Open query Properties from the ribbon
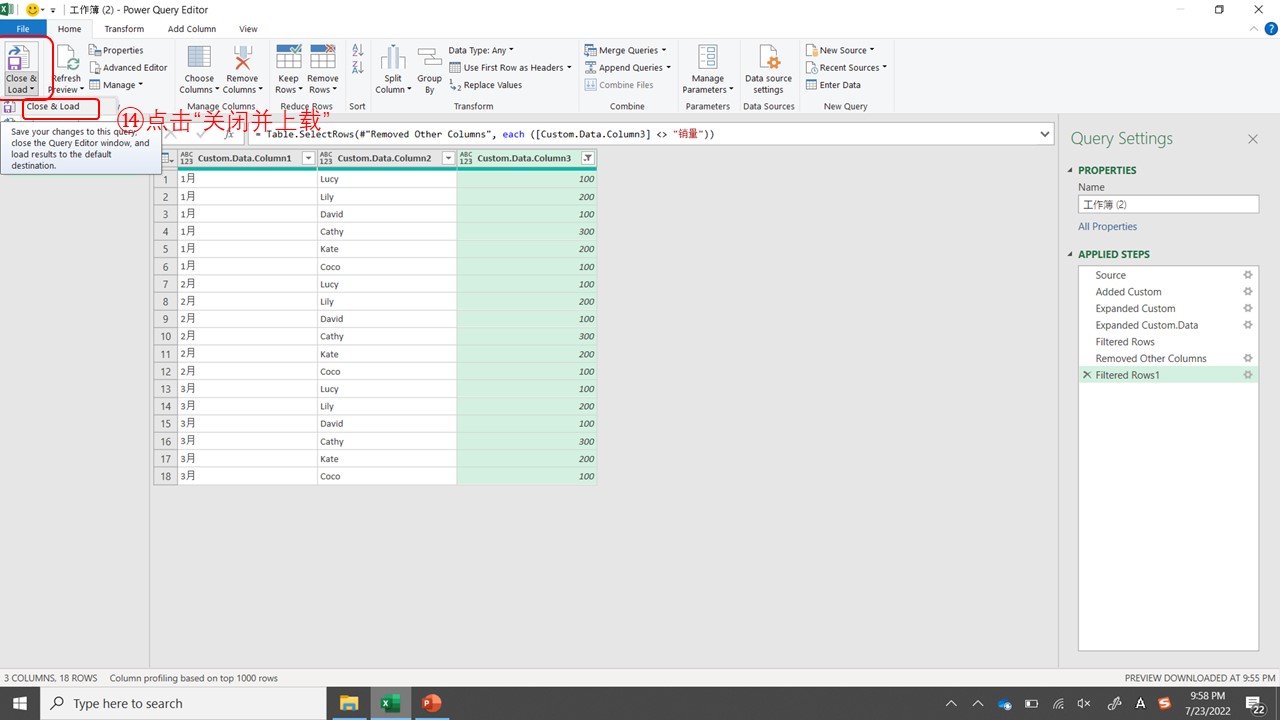This screenshot has width=1280, height=720. [116, 50]
